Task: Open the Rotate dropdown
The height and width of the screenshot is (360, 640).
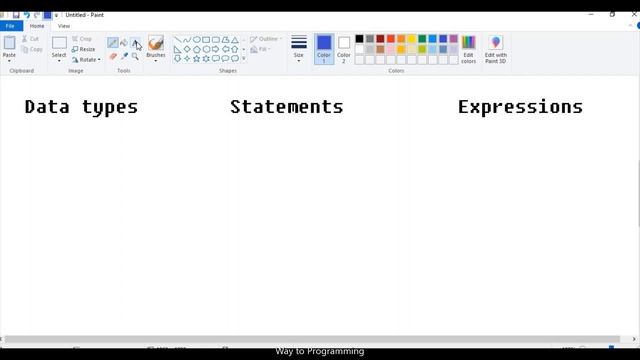Action: 86,60
